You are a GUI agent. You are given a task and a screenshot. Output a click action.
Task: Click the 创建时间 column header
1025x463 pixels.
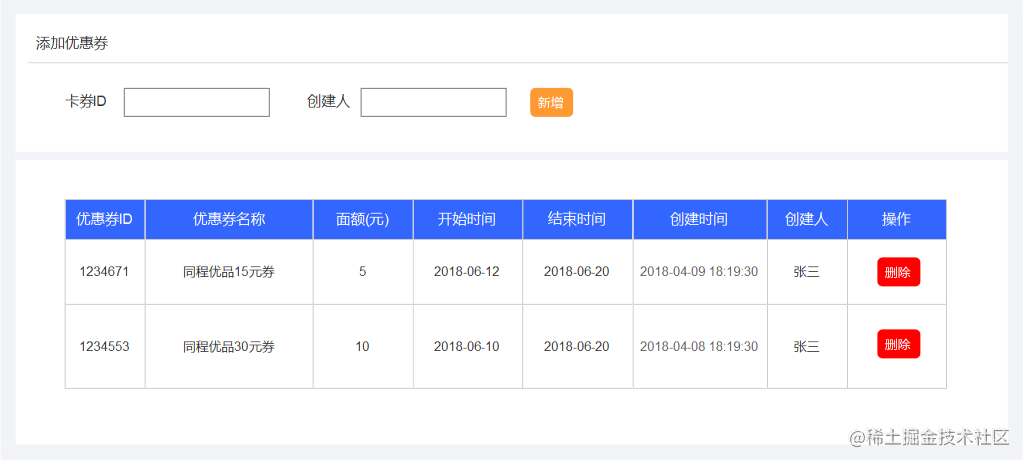(699, 219)
